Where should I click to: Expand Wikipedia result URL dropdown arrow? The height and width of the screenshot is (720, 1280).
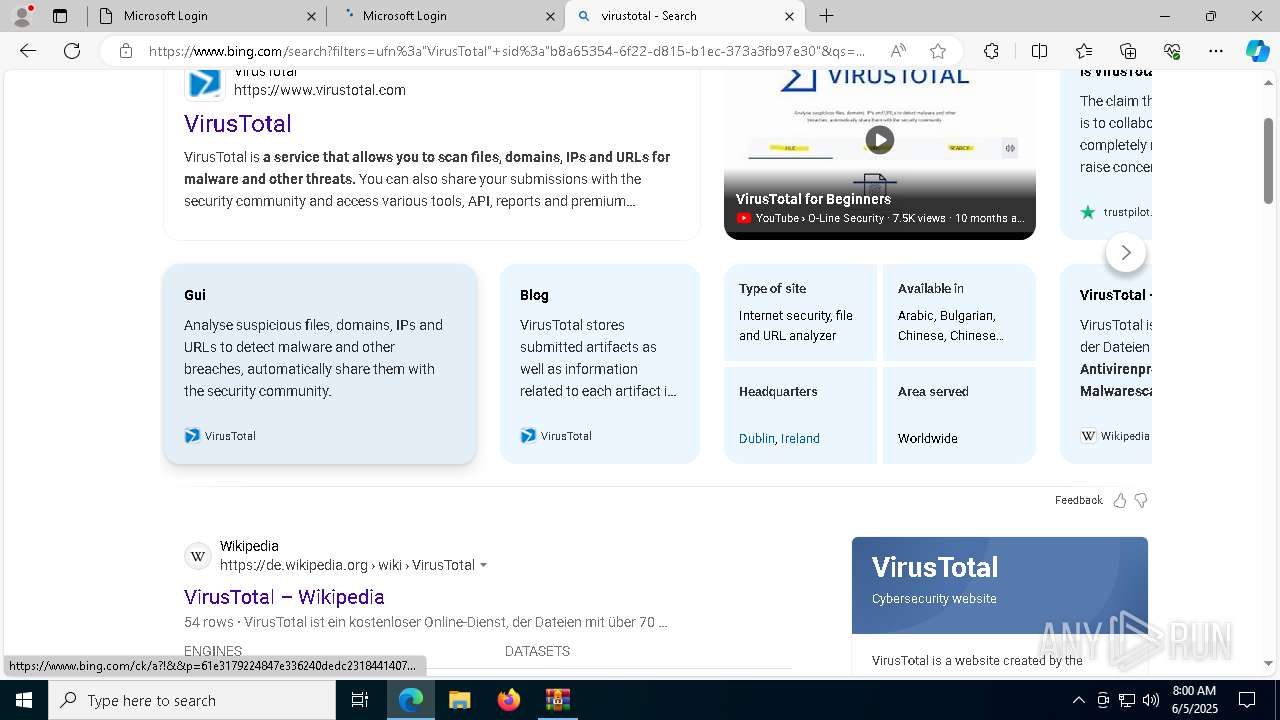pyautogui.click(x=483, y=566)
